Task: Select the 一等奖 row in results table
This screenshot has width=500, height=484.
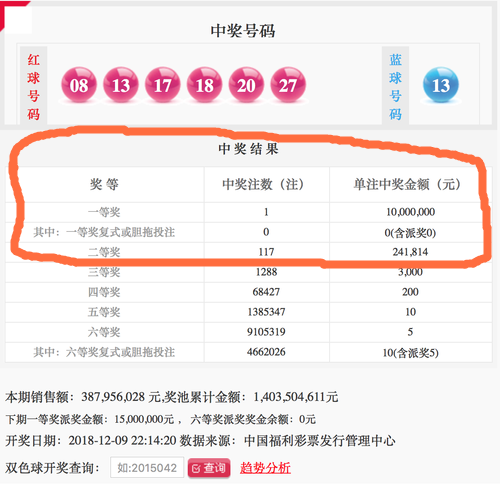Action: tap(249, 212)
